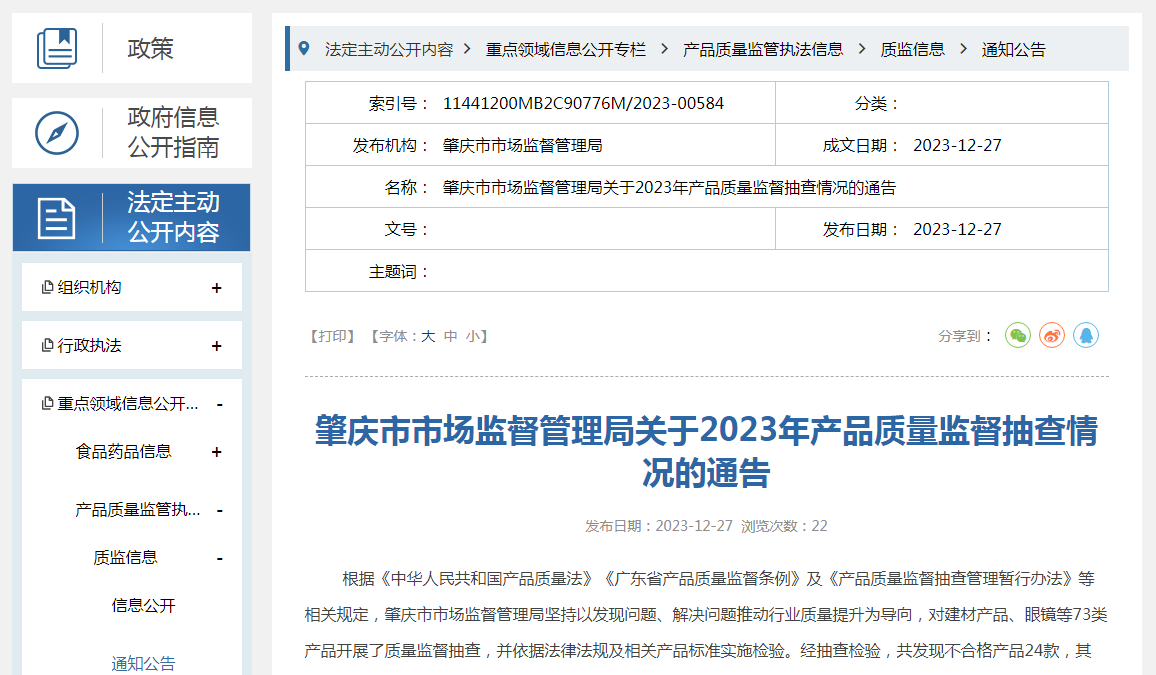Open the 政策 document icon

pos(58,49)
